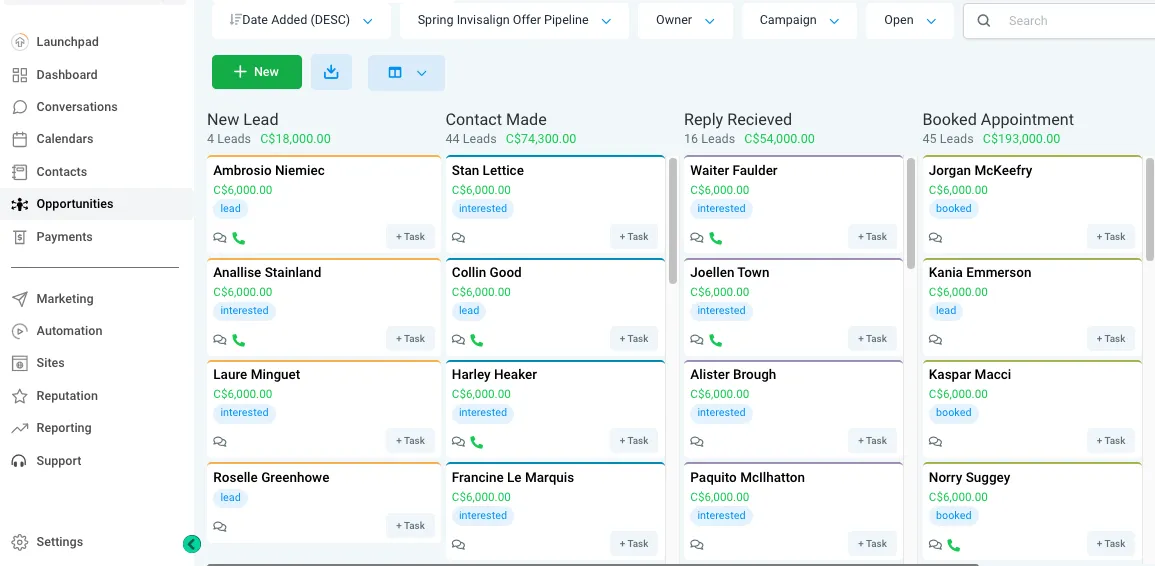The width and height of the screenshot is (1155, 566).
Task: Click conversation icon on Kania Emmerson card
Action: click(935, 340)
